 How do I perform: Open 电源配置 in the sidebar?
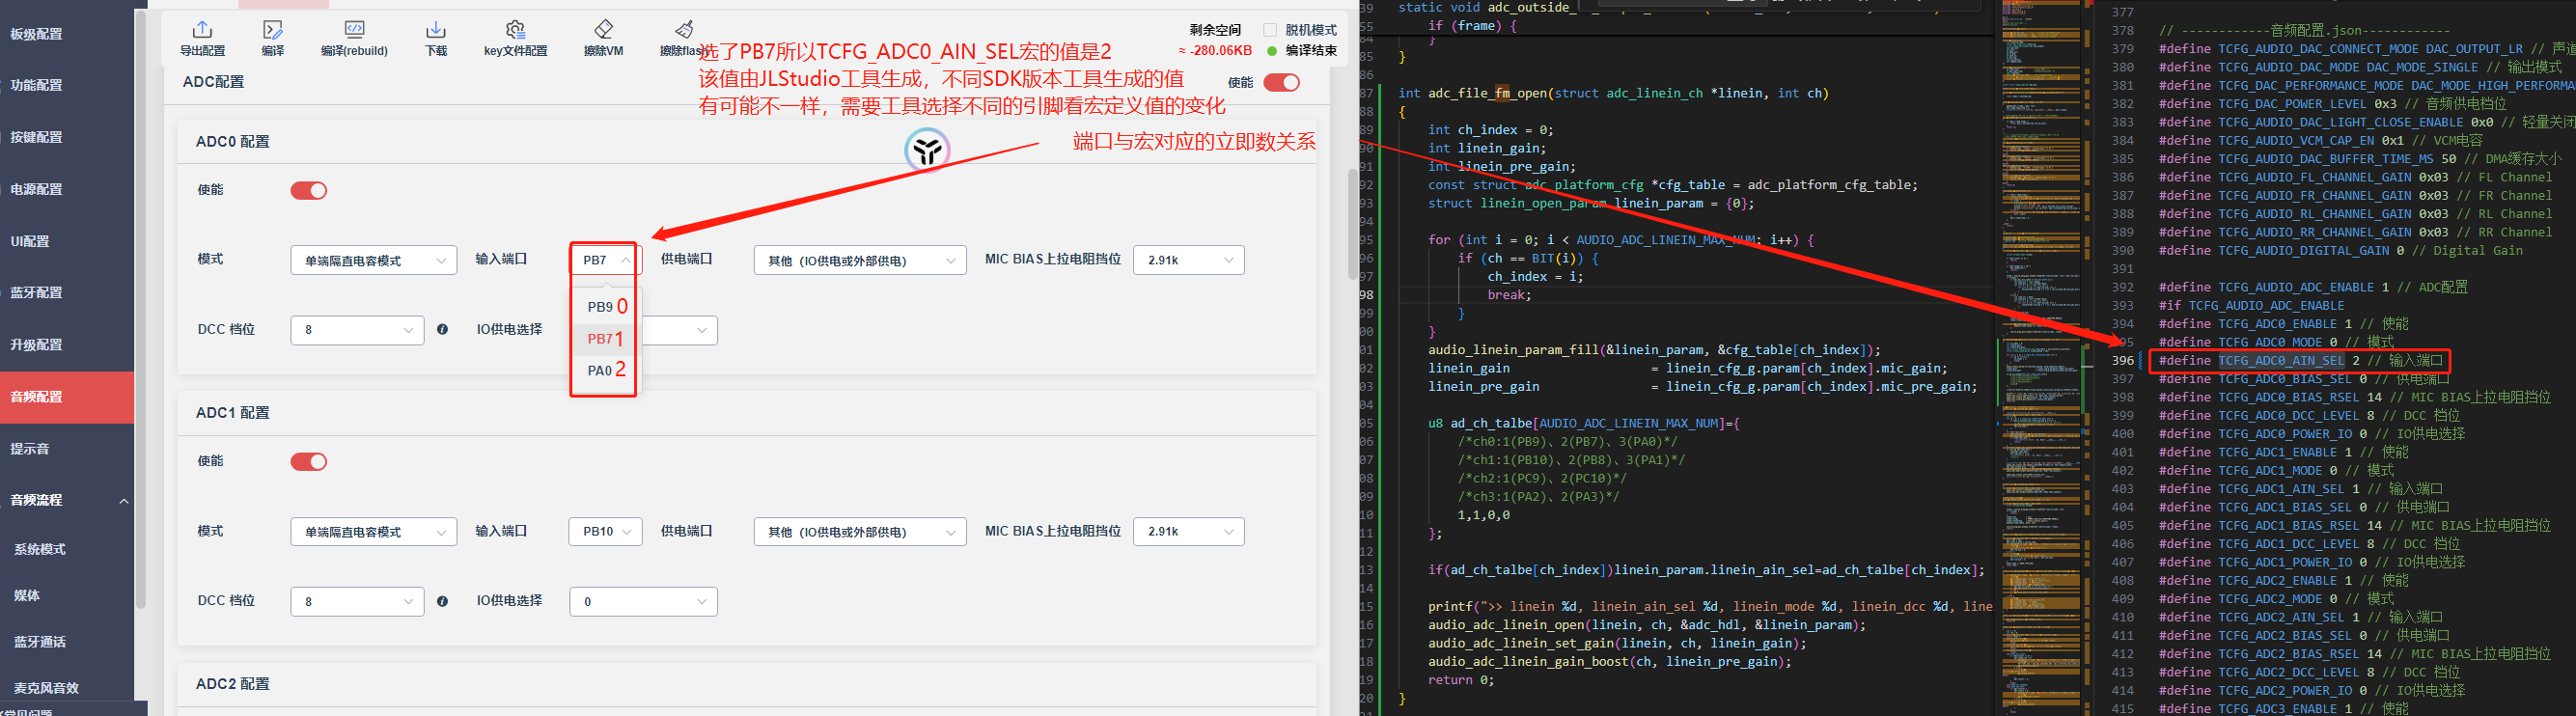tap(67, 189)
